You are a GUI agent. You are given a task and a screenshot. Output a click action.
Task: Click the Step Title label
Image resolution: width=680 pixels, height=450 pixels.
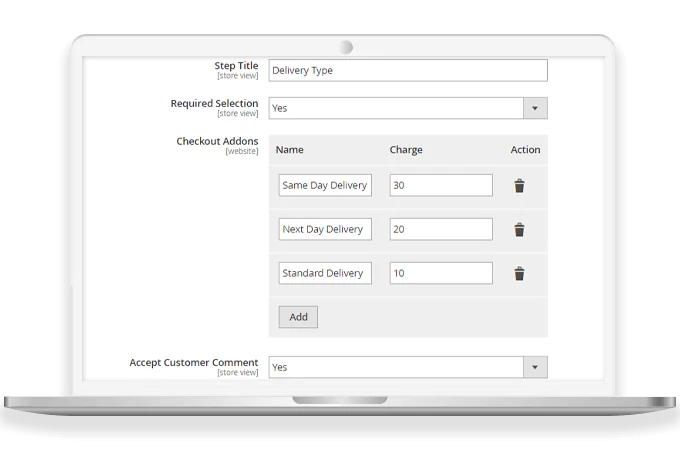coord(236,66)
